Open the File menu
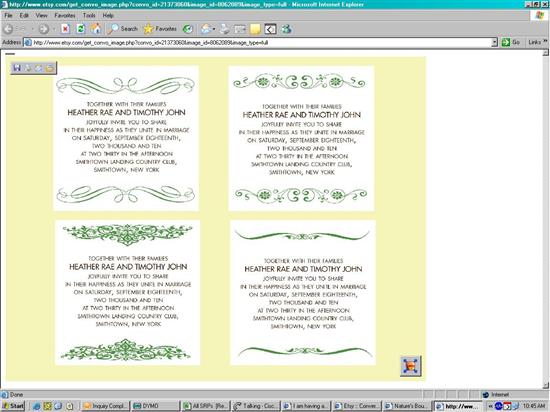This screenshot has width=550, height=412. tap(8, 15)
